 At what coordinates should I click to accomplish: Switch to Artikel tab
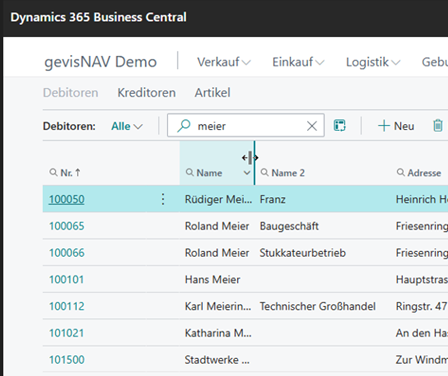coord(212,93)
